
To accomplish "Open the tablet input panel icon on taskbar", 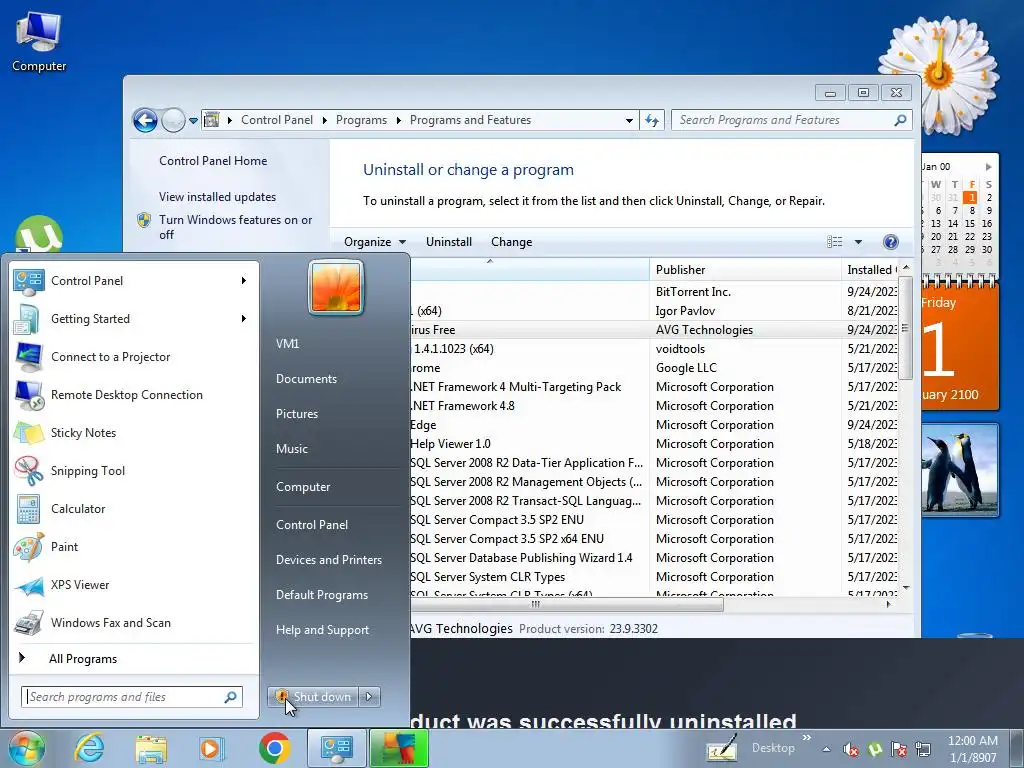I will click(x=722, y=748).
